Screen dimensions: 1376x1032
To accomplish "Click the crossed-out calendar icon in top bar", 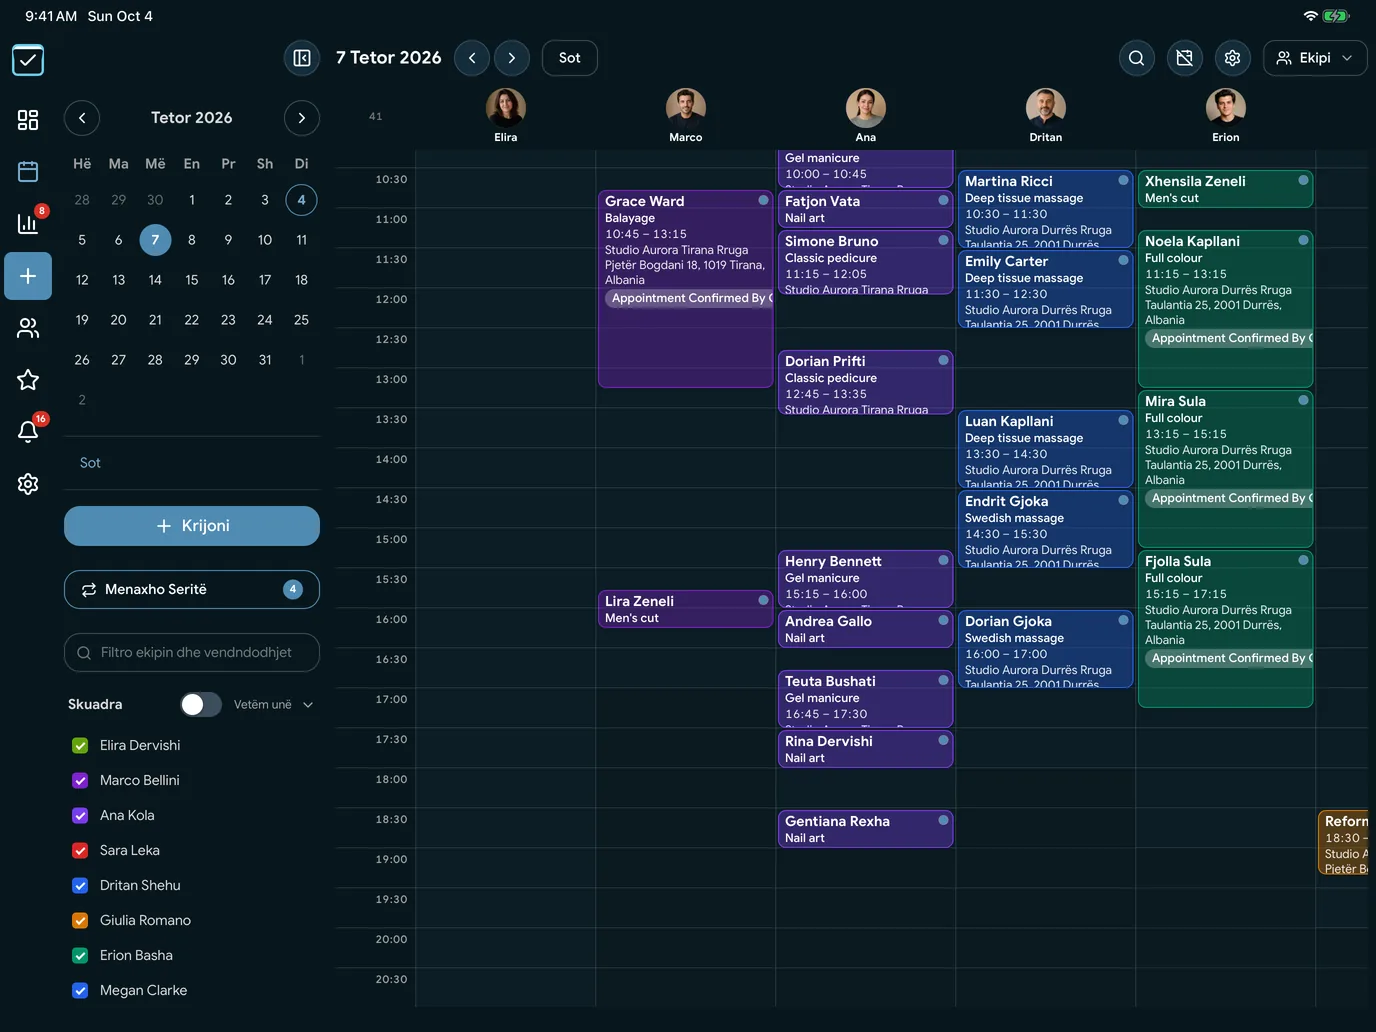I will (1185, 58).
